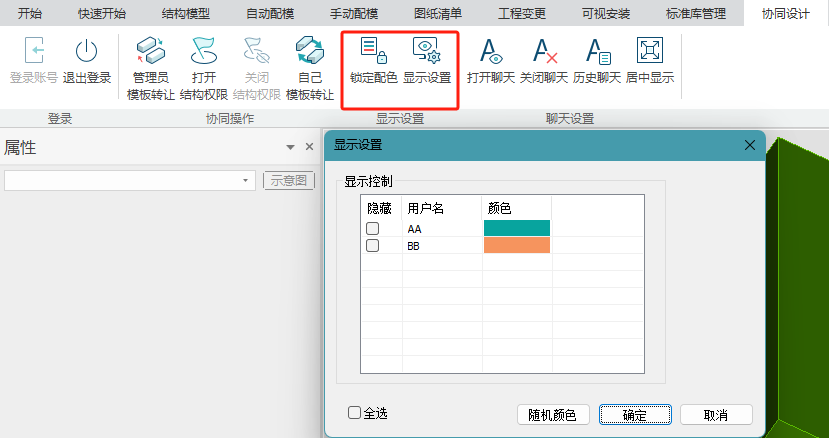This screenshot has width=829, height=438.
Task: Open the 标准库管理 tab
Action: click(x=696, y=13)
